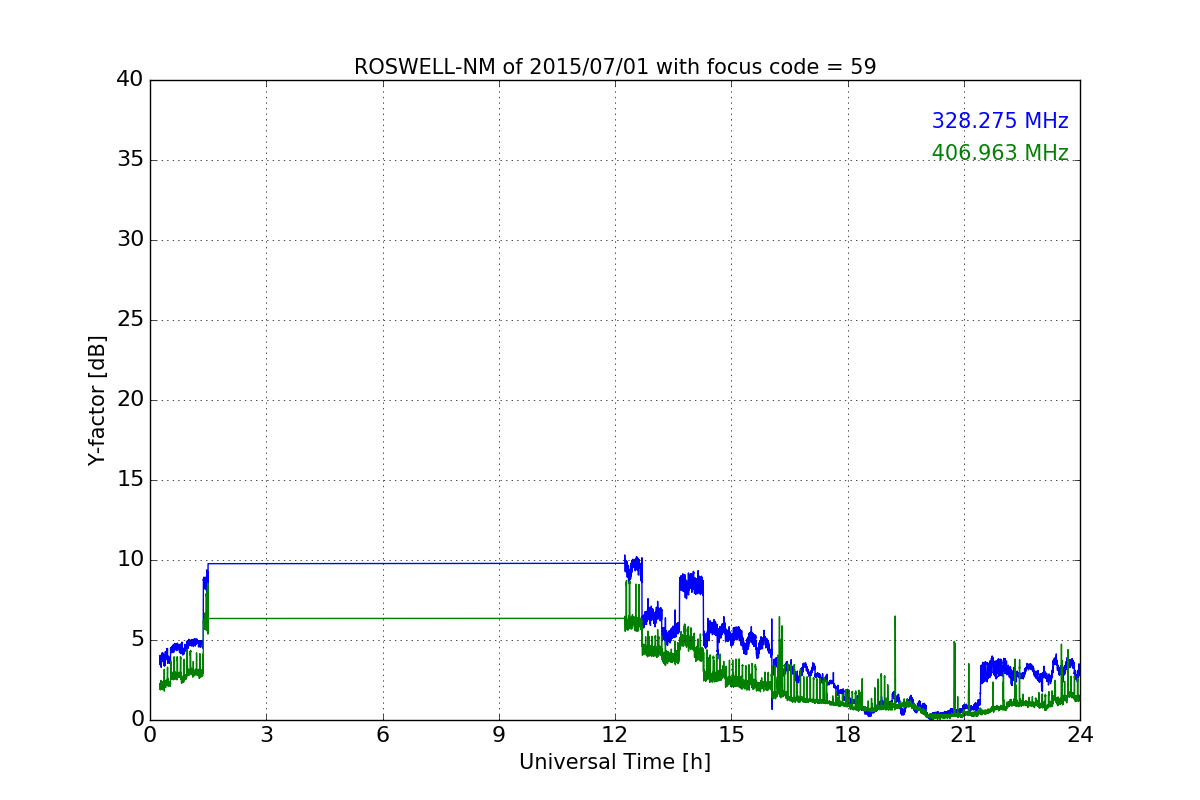Click the y-axis tick label '25'
This screenshot has height=800, width=1200.
click(130, 320)
